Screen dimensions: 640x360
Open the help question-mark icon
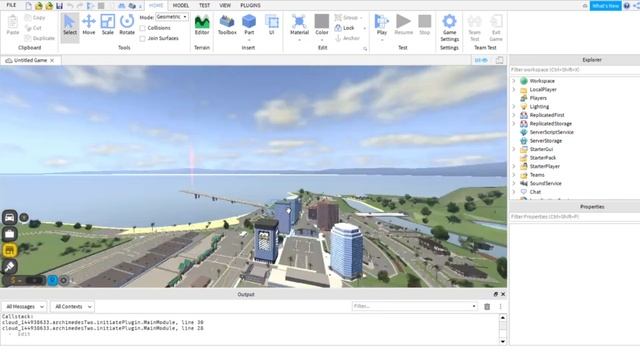coord(627,6)
